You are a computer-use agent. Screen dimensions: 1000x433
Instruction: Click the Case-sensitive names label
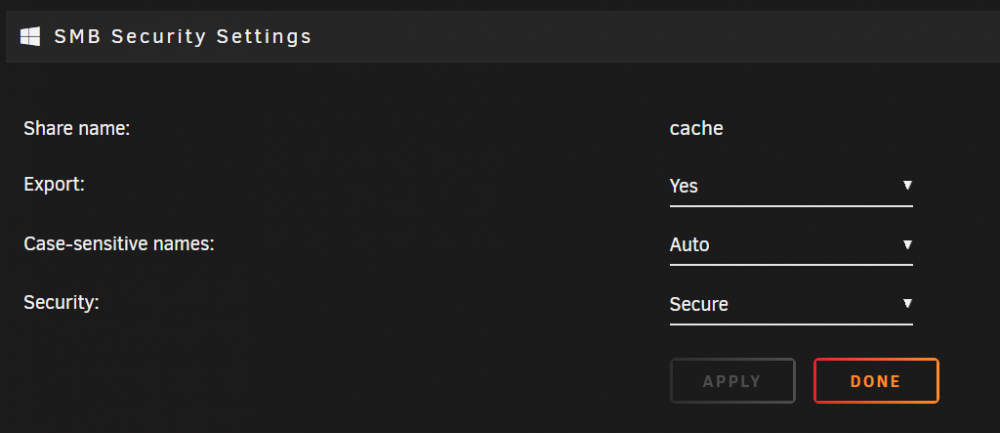click(119, 244)
